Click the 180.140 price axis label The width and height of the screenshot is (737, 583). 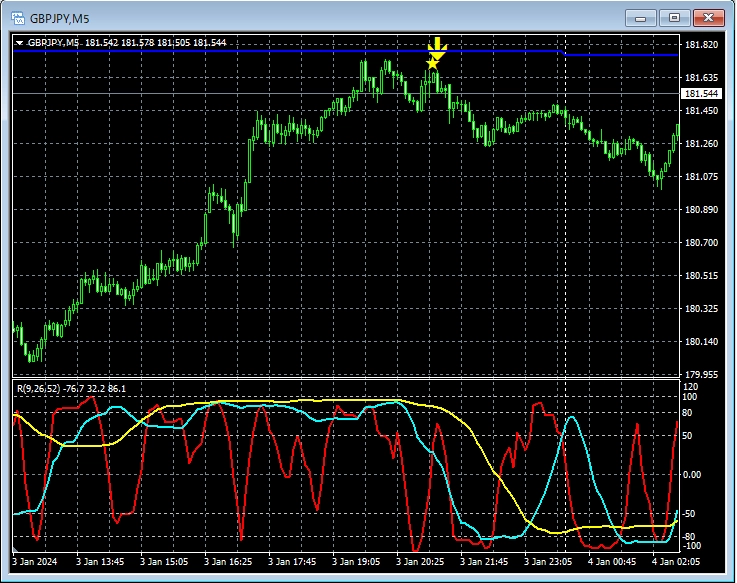tap(699, 342)
